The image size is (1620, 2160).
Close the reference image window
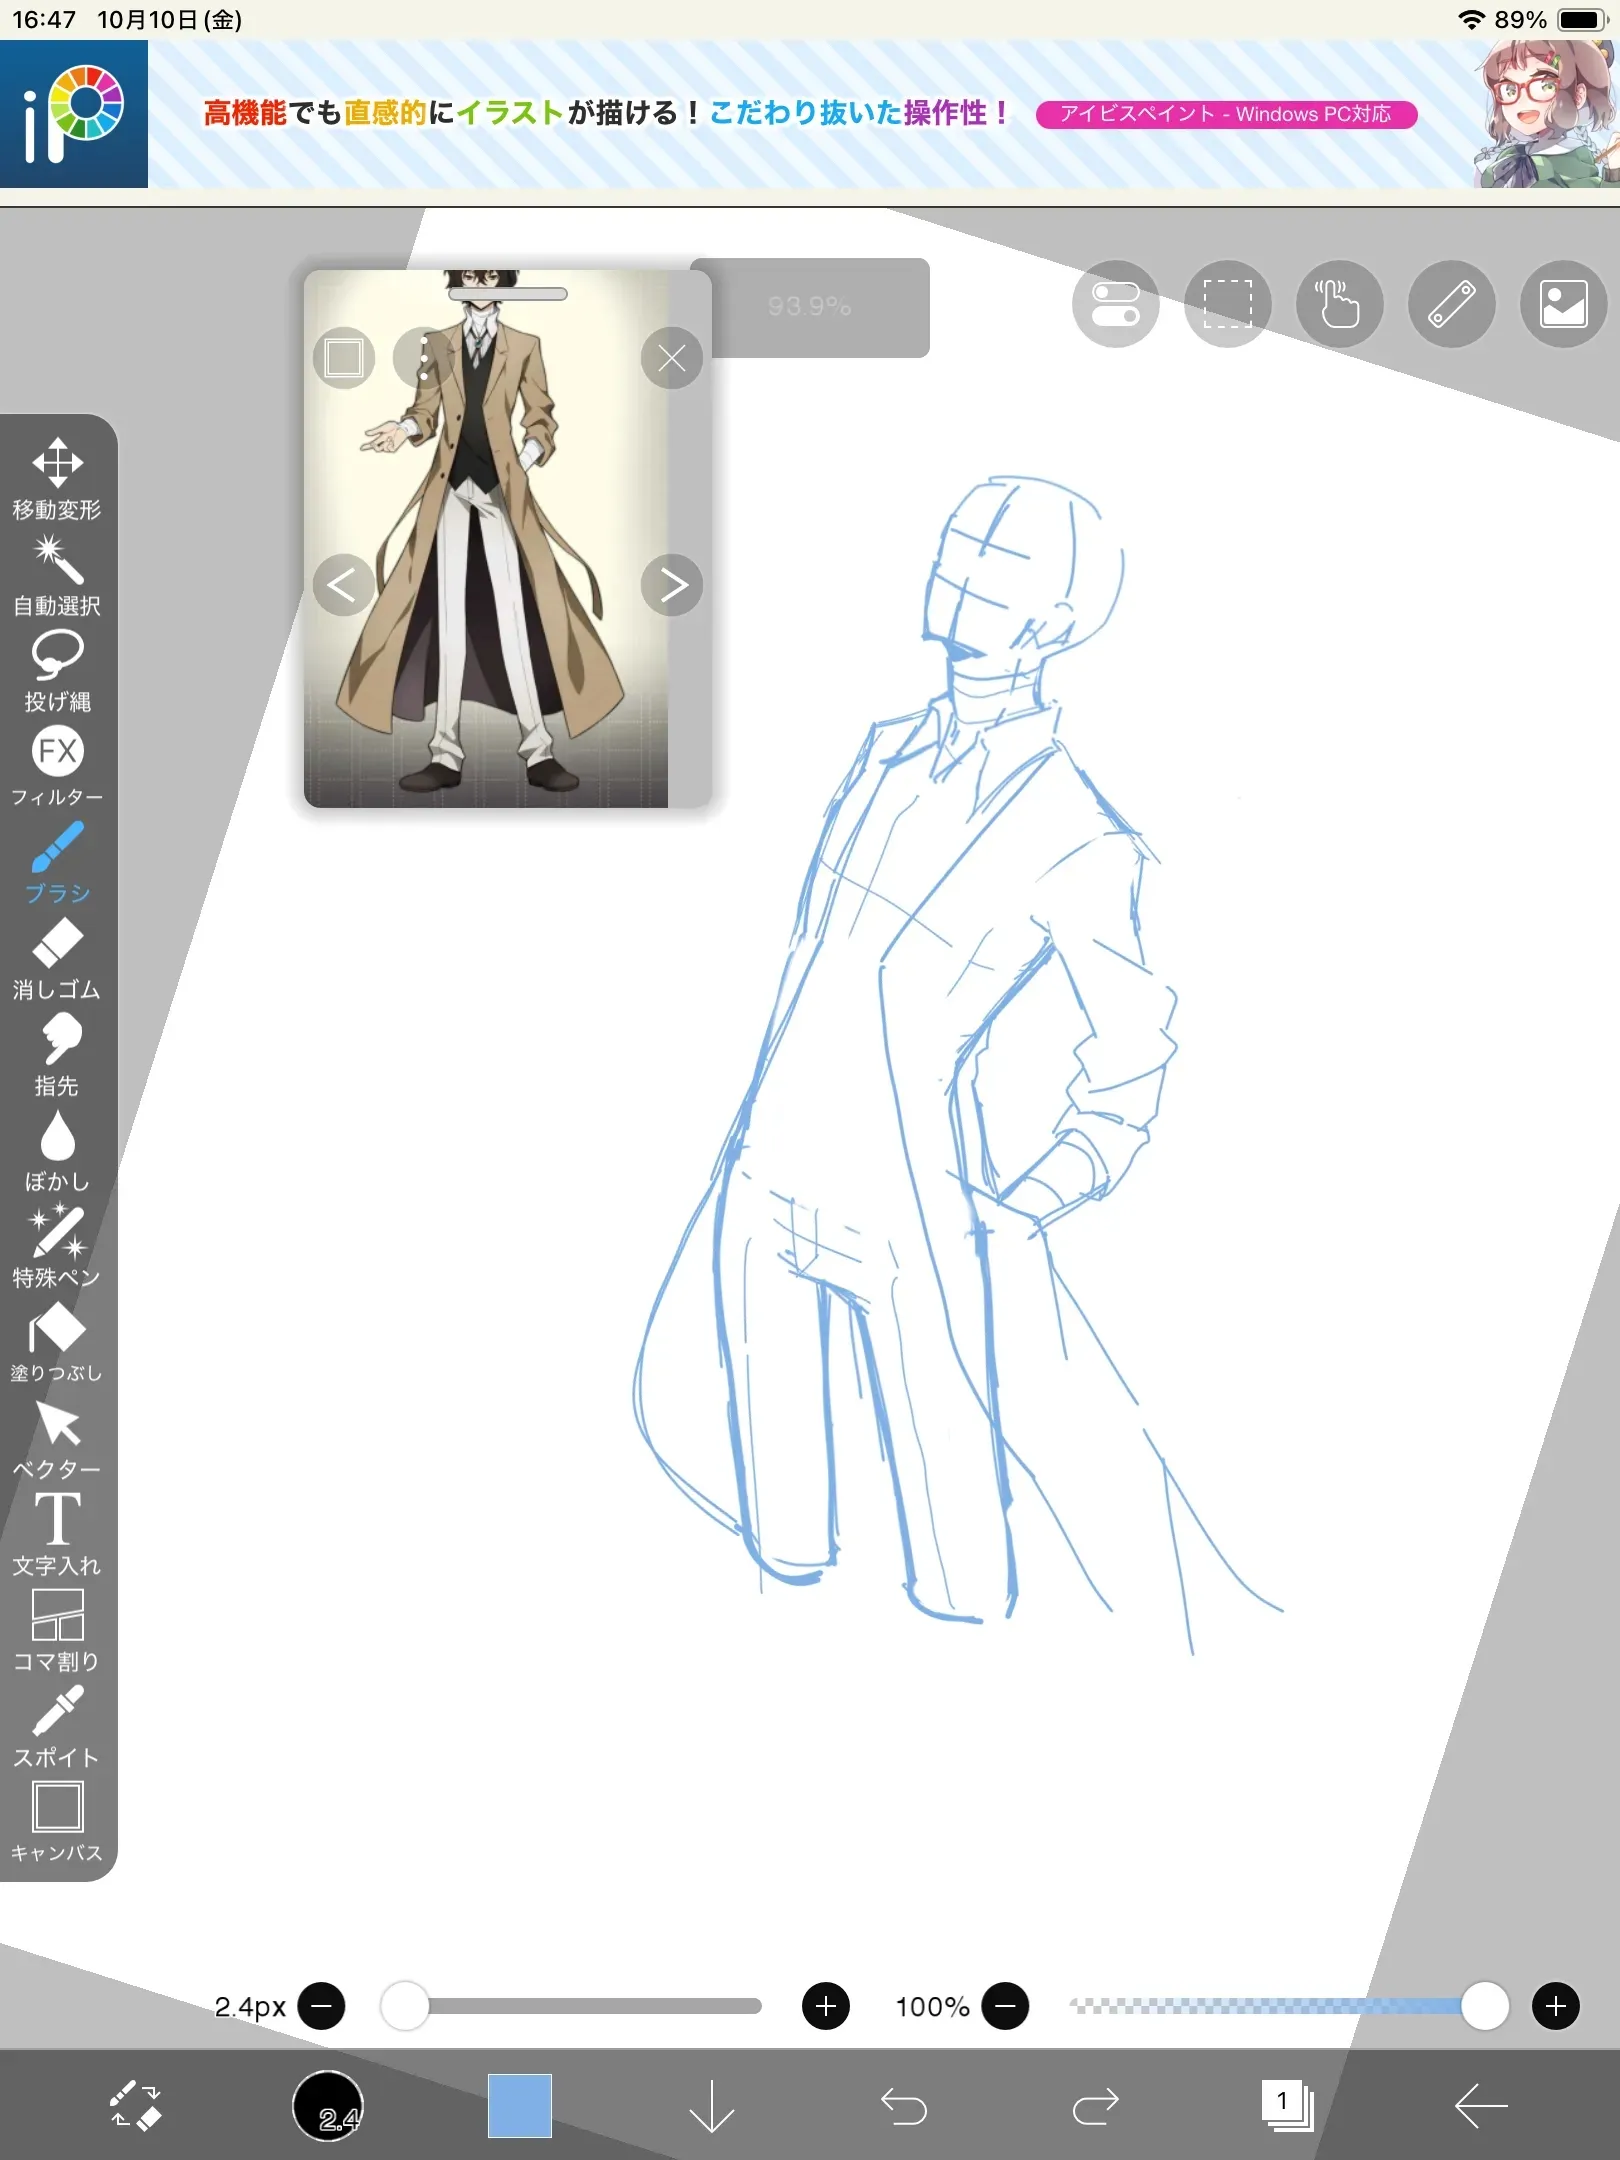(672, 358)
